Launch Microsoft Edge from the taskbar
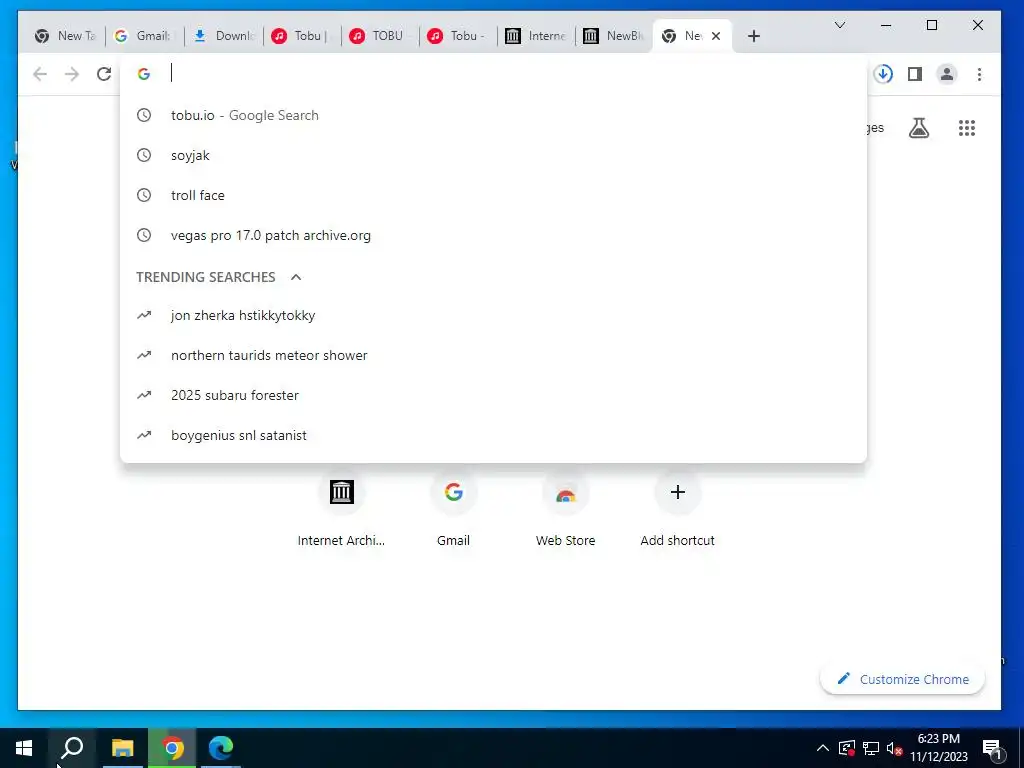Viewport: 1024px width, 768px height. click(x=221, y=748)
